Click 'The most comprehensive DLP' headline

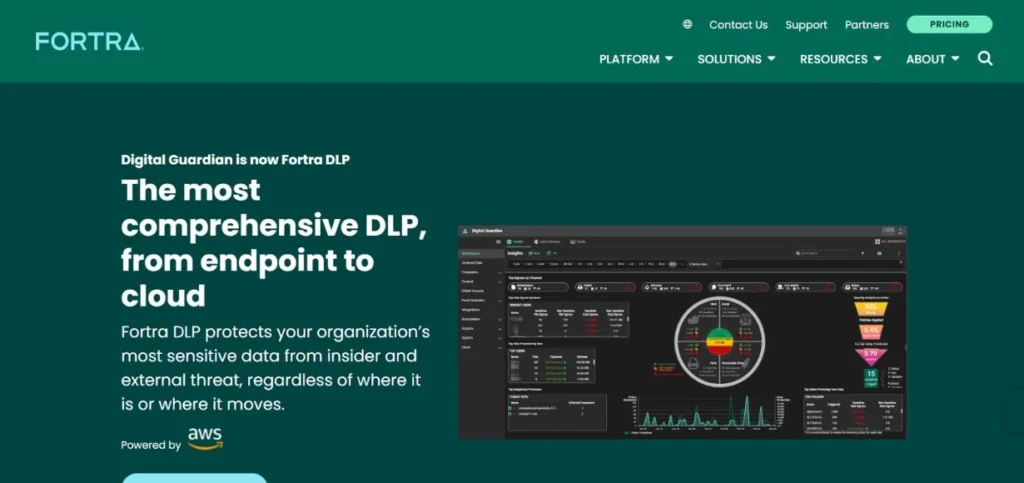coord(274,243)
